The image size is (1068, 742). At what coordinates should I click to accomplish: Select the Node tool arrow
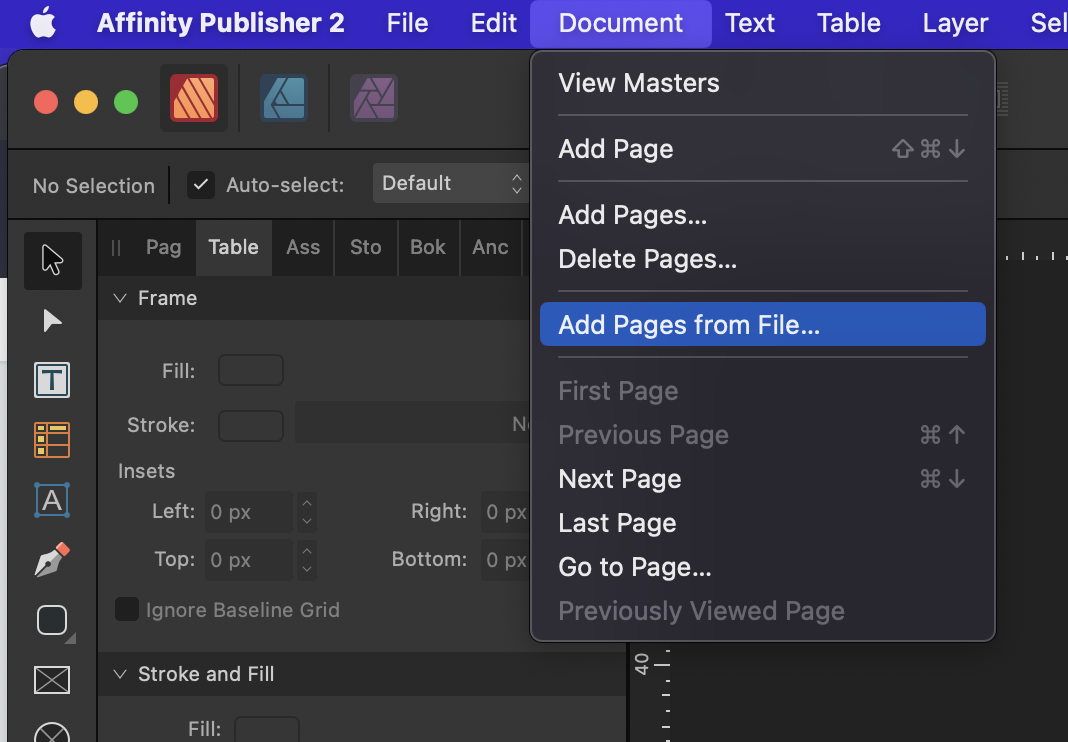(x=52, y=320)
